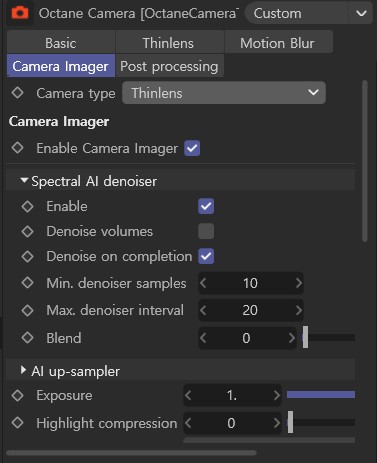Click keyframe diamond beside denoiser Enable
The height and width of the screenshot is (463, 377).
pyautogui.click(x=27, y=206)
